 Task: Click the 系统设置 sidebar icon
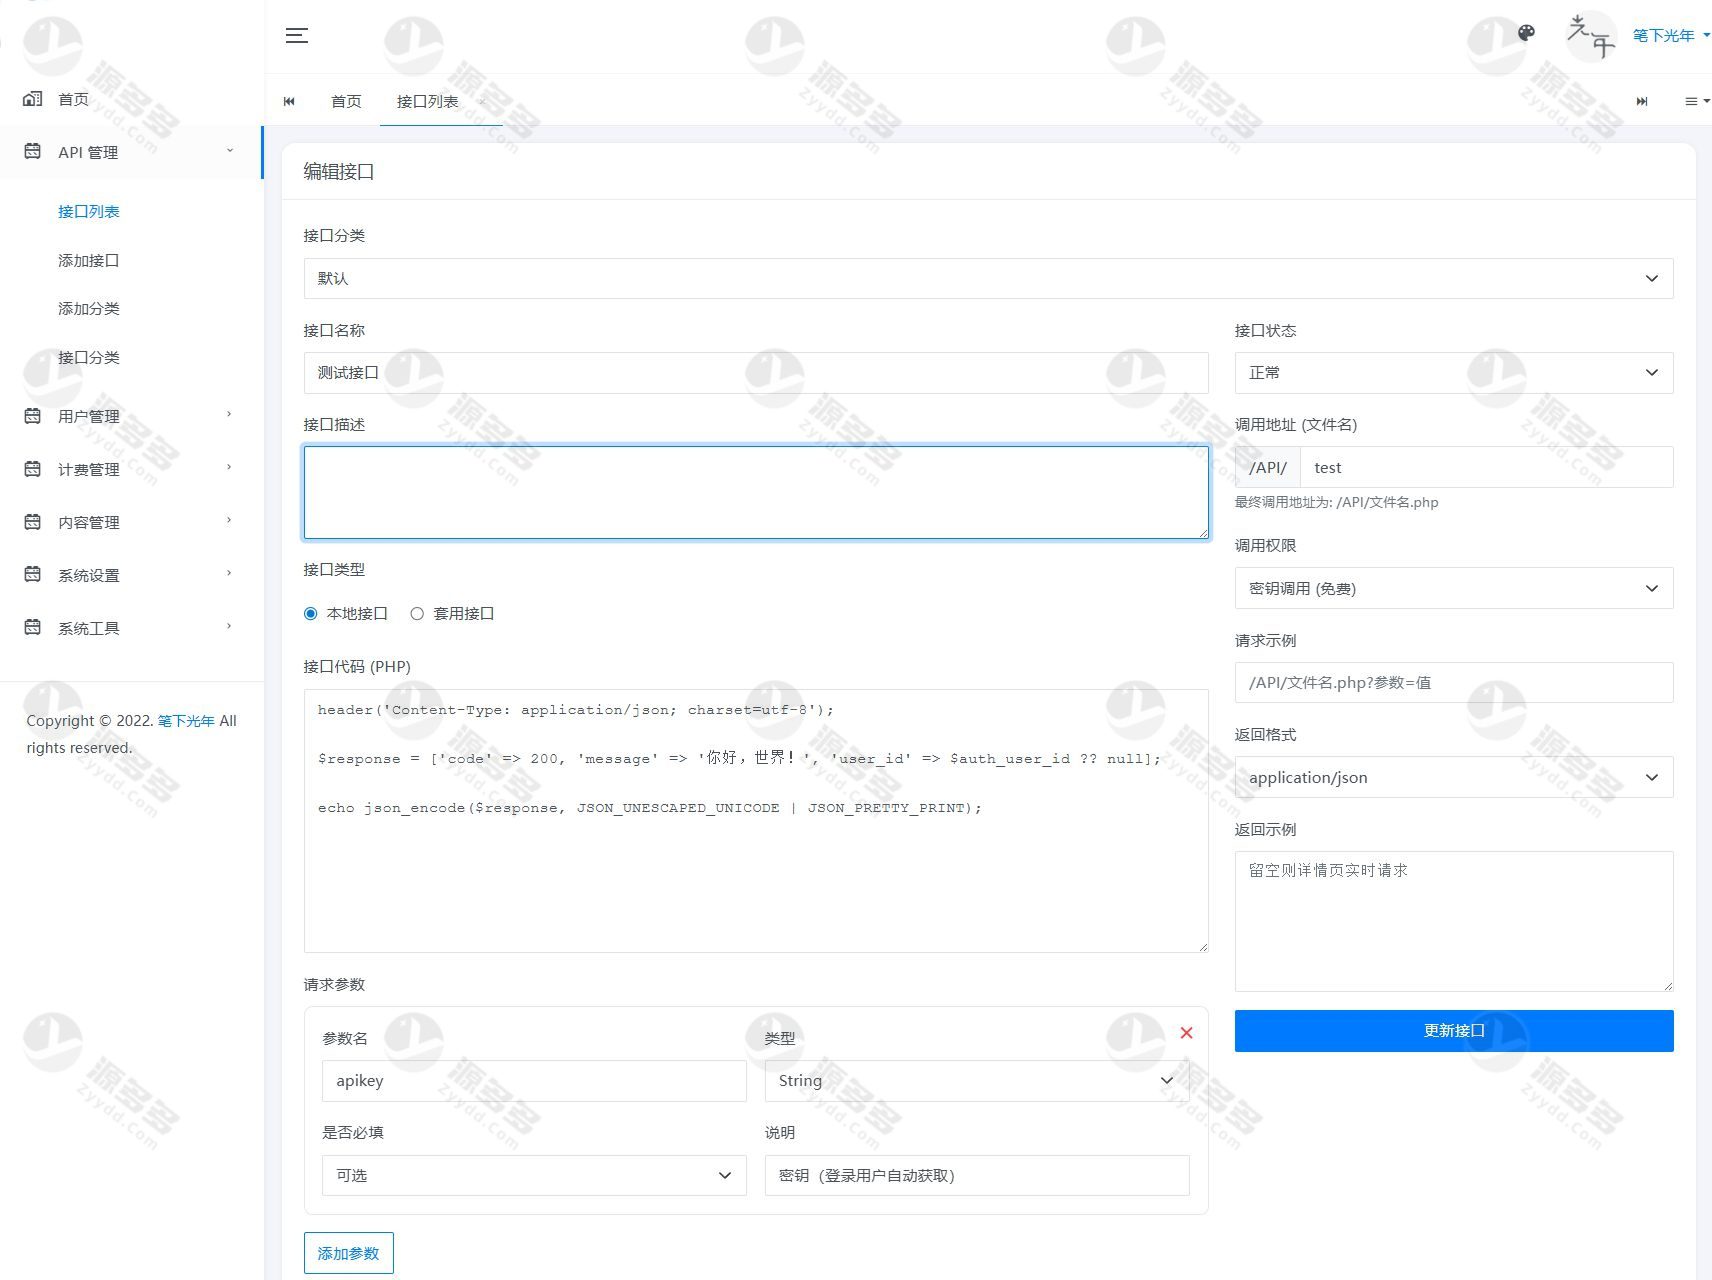[x=32, y=575]
